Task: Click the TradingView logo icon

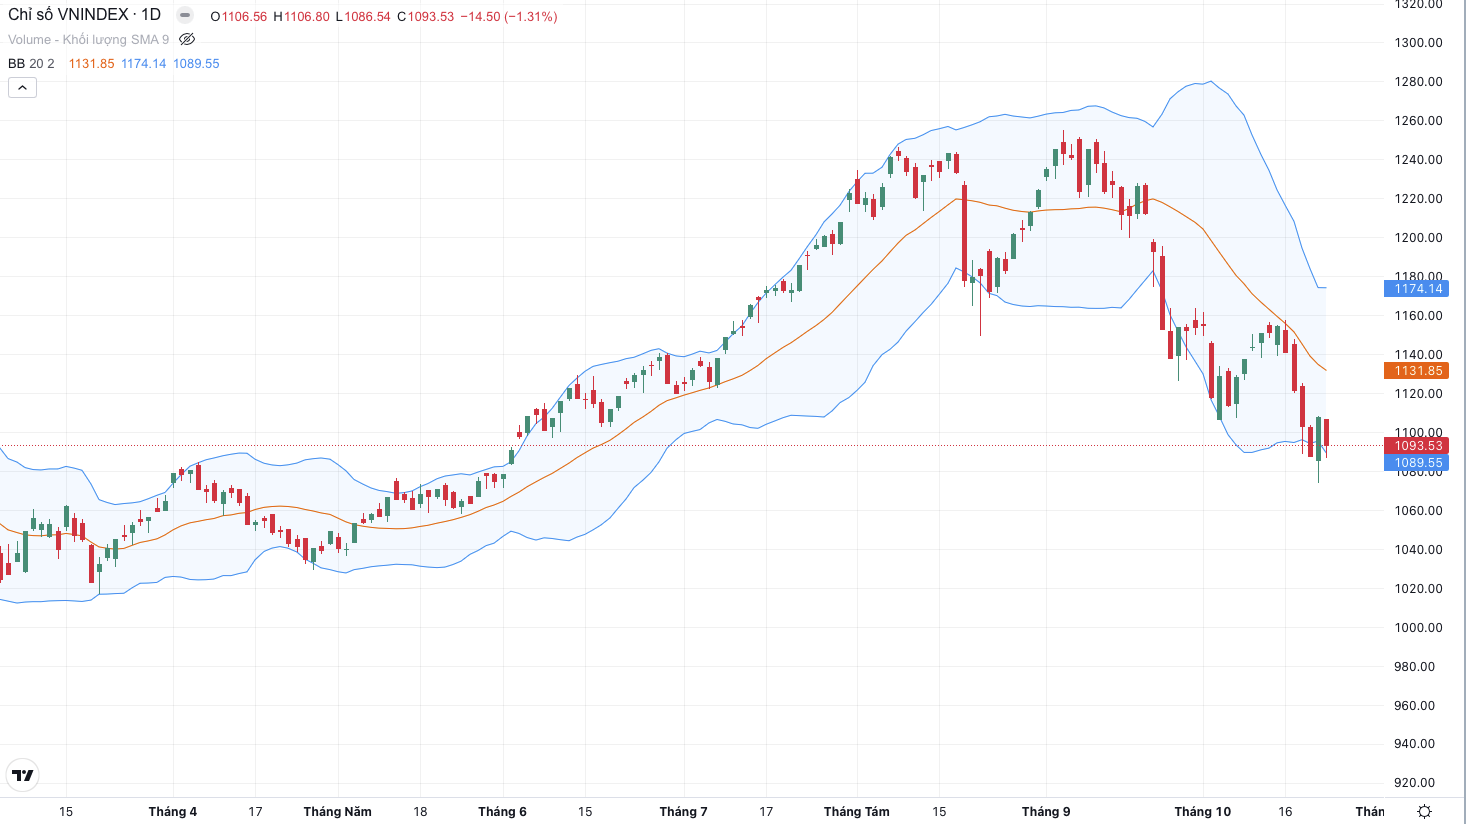Action: coord(22,775)
